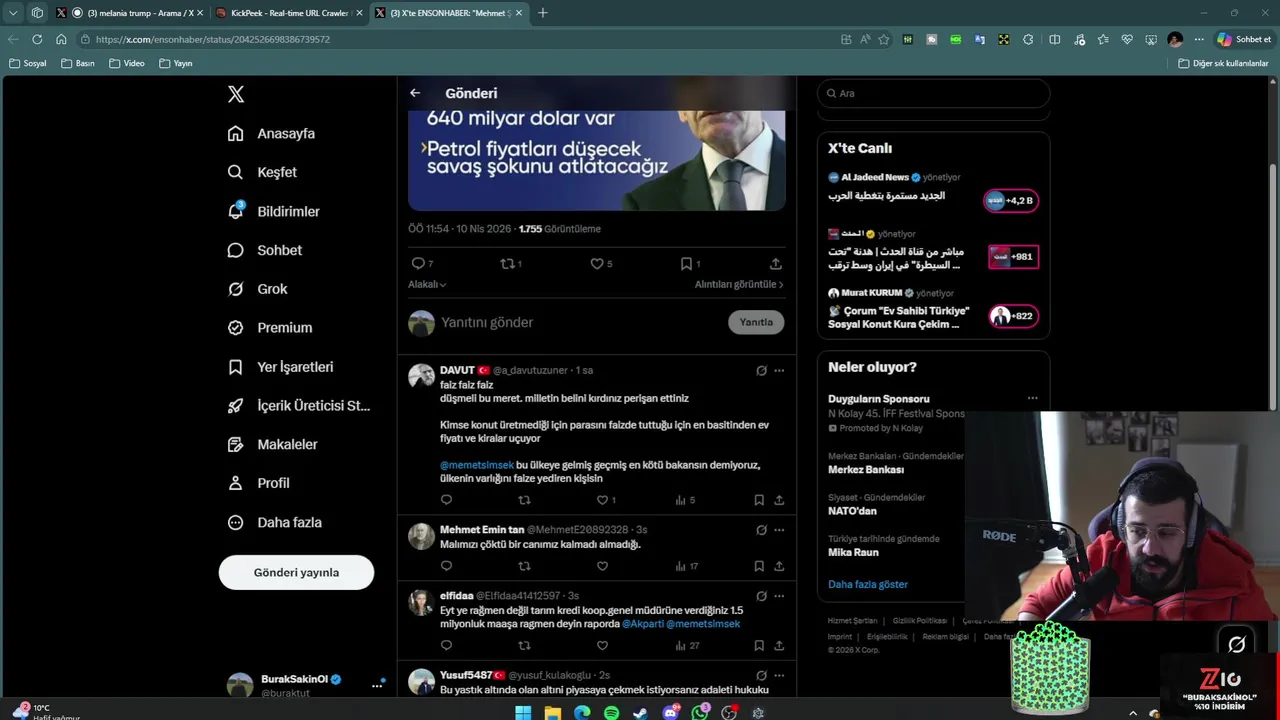Open Windows Start menu

(x=522, y=712)
